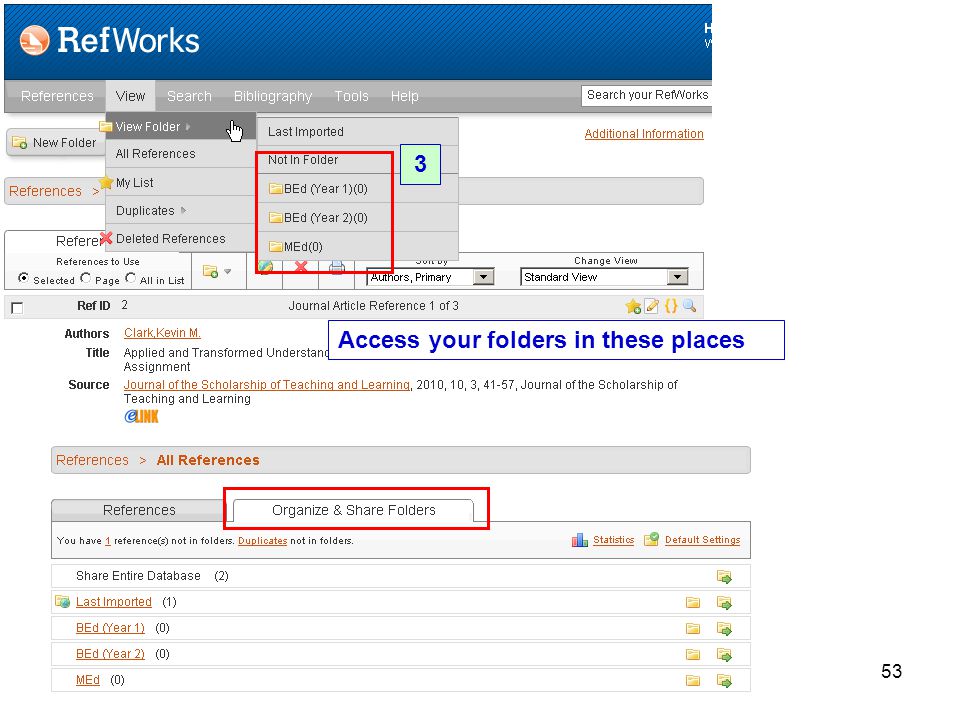This screenshot has width=960, height=720.
Task: Select My List menu entry
Action: [x=181, y=182]
